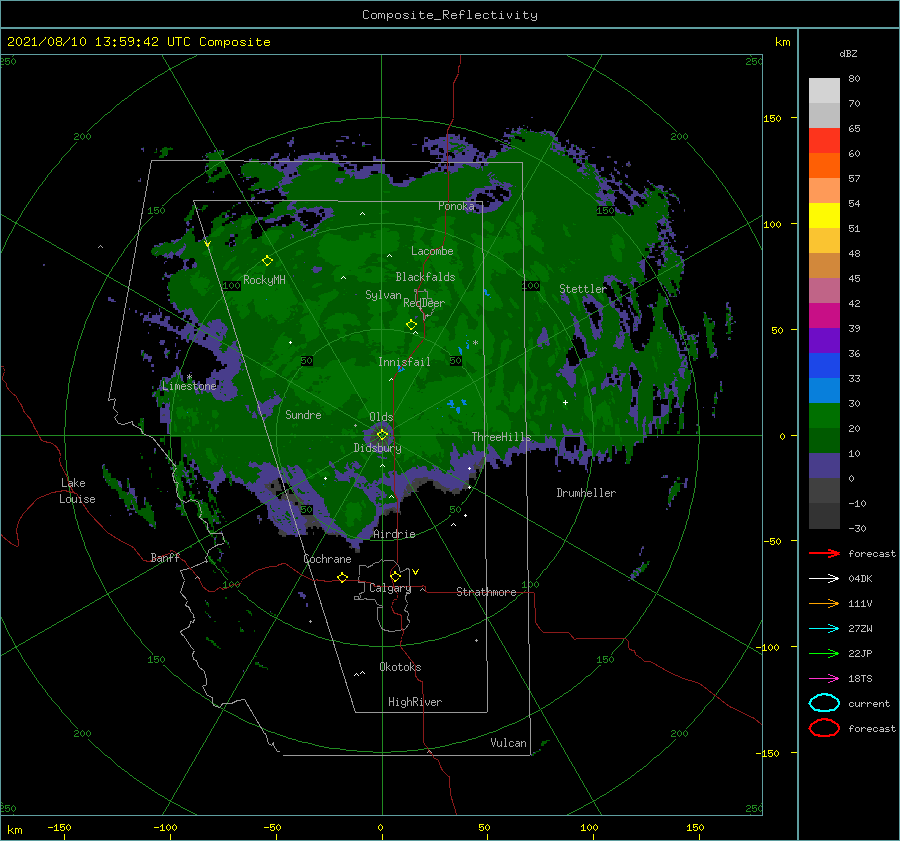Click the Composite_Reflectivity title
This screenshot has width=900, height=841.
pyautogui.click(x=450, y=15)
